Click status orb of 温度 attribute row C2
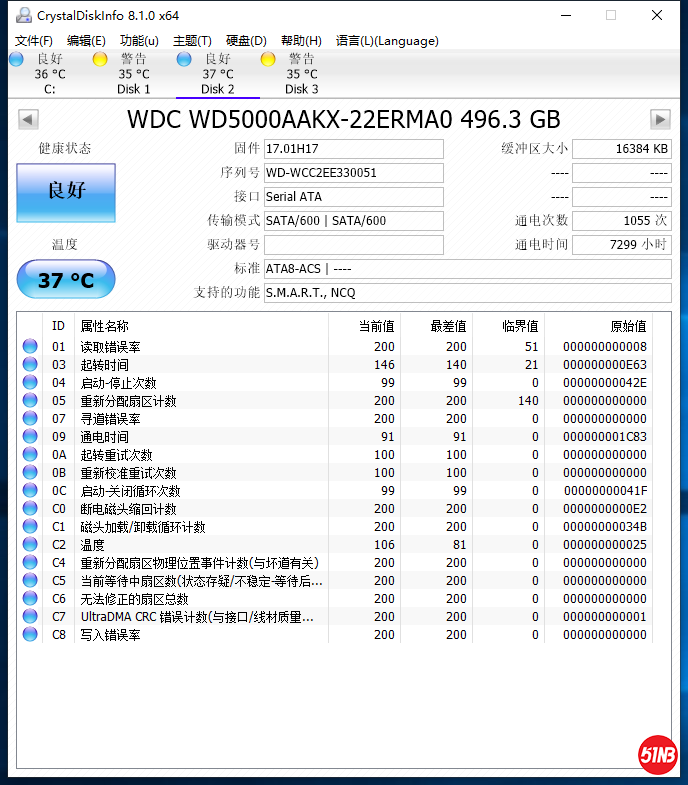 [30, 545]
